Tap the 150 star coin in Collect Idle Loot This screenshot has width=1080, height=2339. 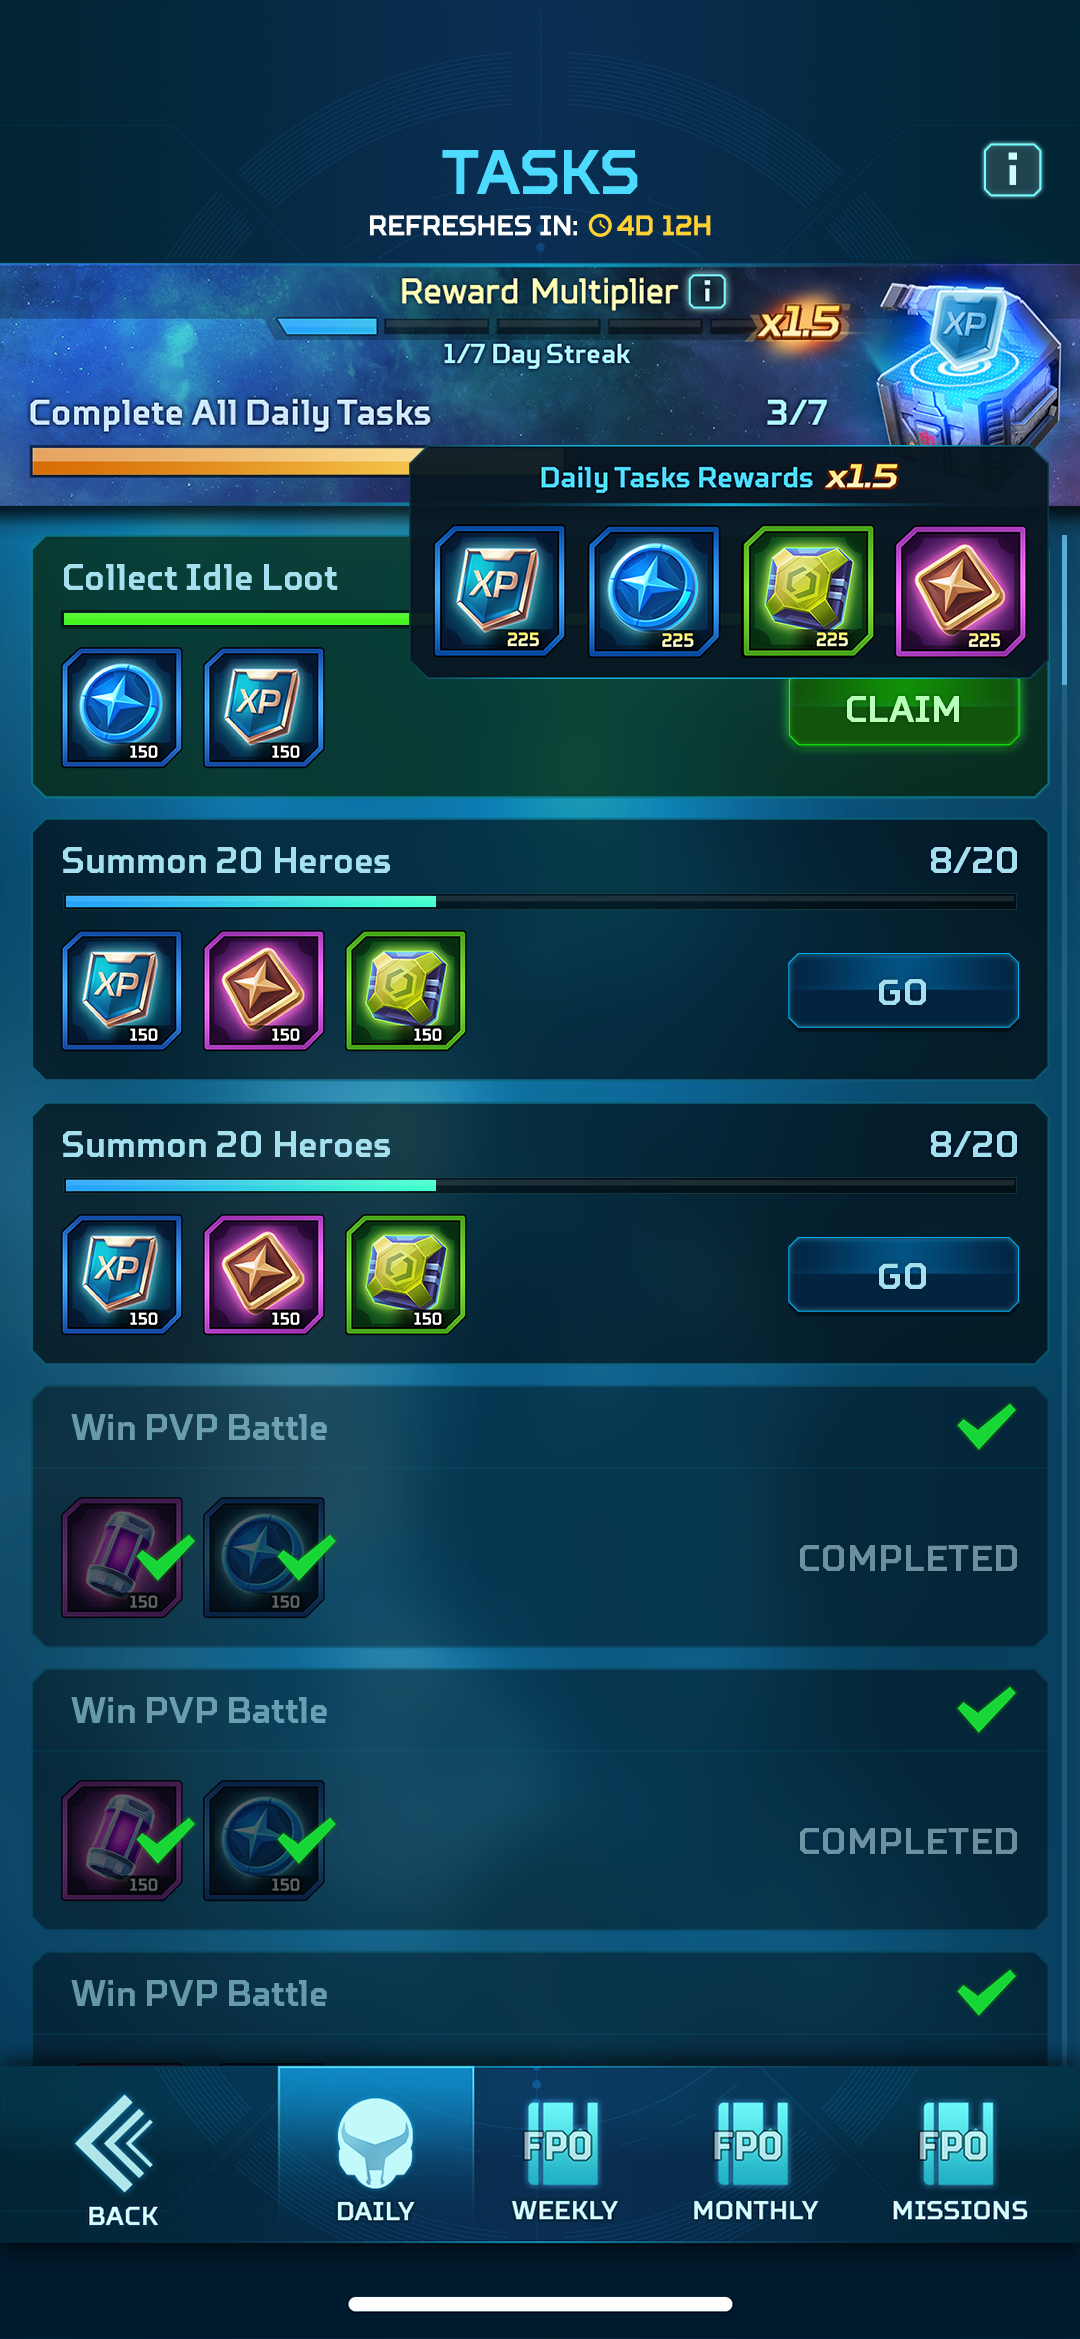[x=122, y=708]
